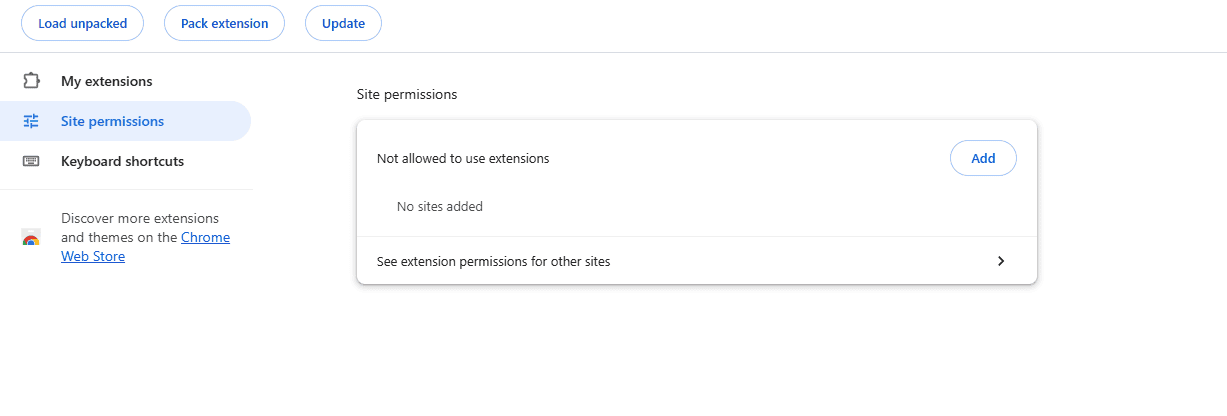Click the Update button

(343, 23)
